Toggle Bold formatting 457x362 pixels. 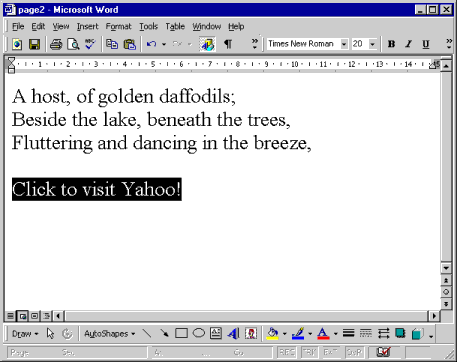392,44
